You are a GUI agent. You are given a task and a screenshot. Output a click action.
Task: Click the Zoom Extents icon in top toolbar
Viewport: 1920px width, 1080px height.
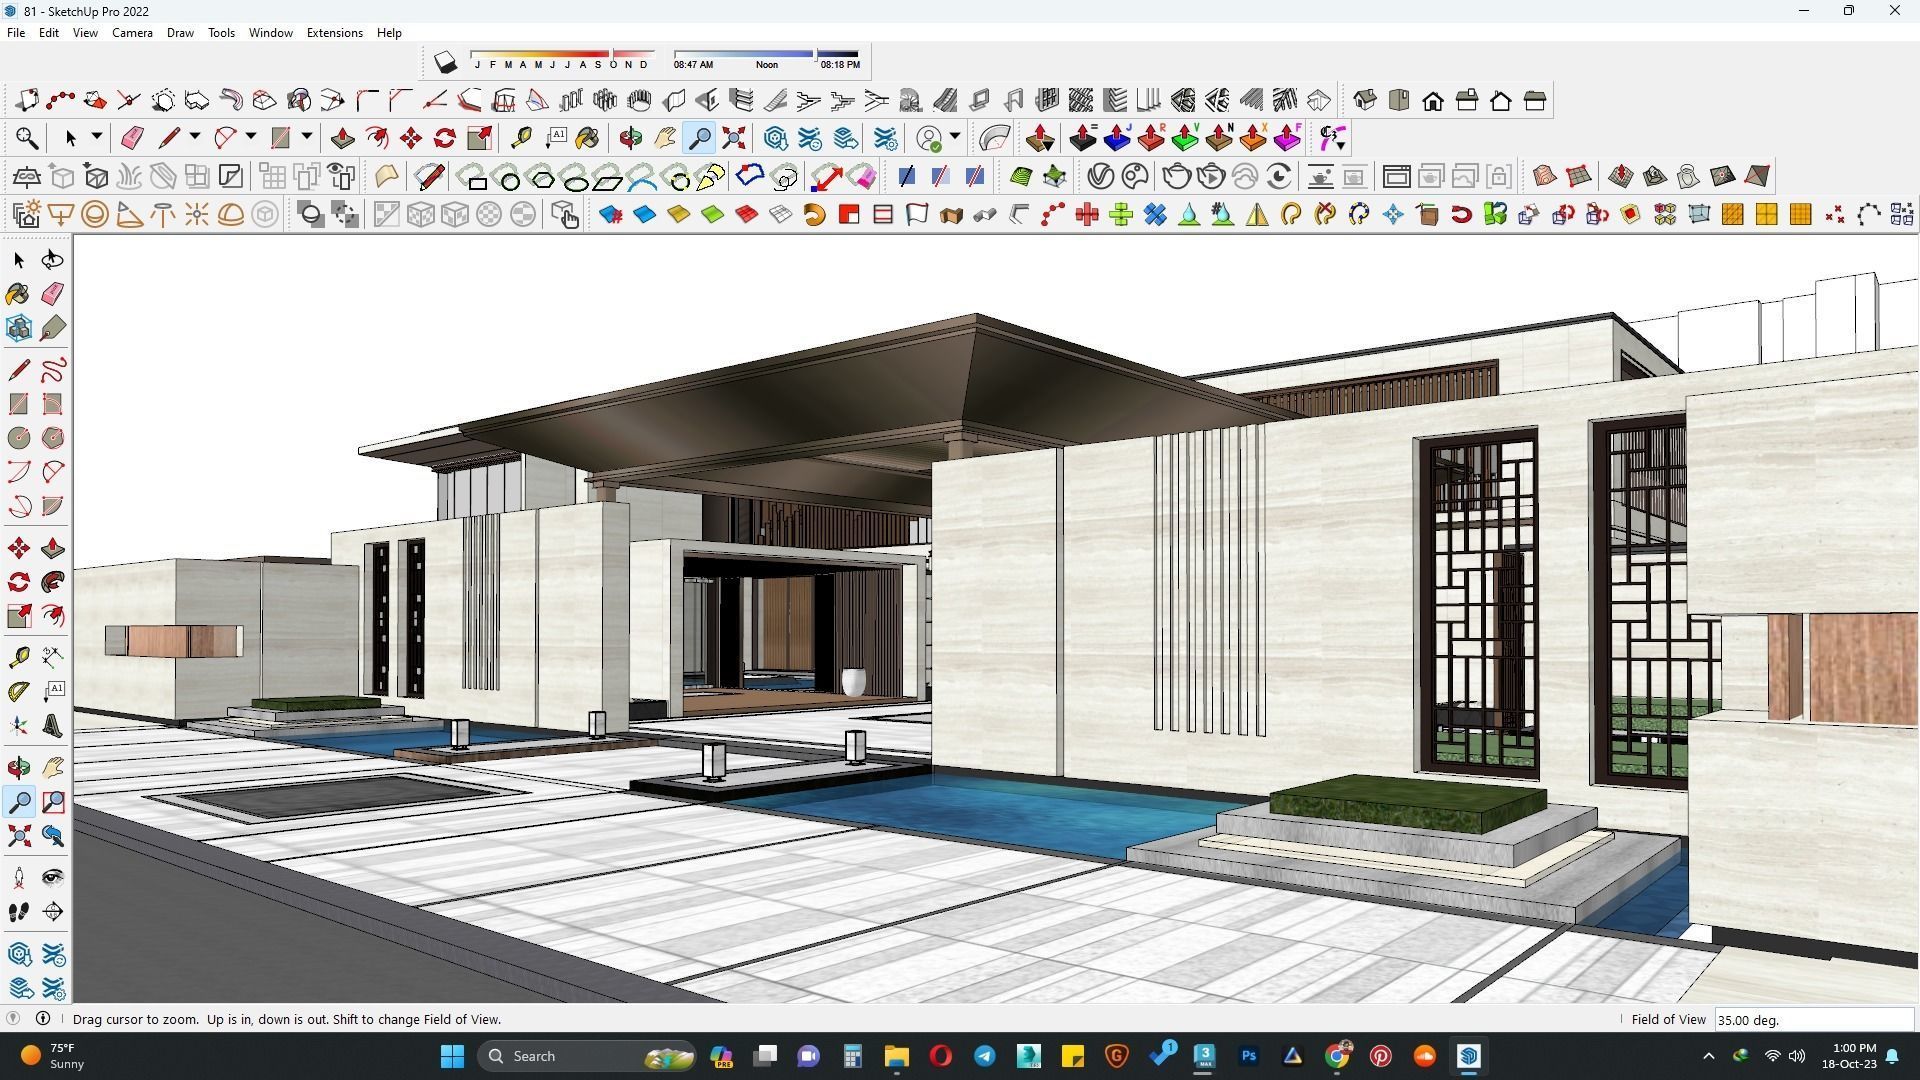tap(734, 138)
